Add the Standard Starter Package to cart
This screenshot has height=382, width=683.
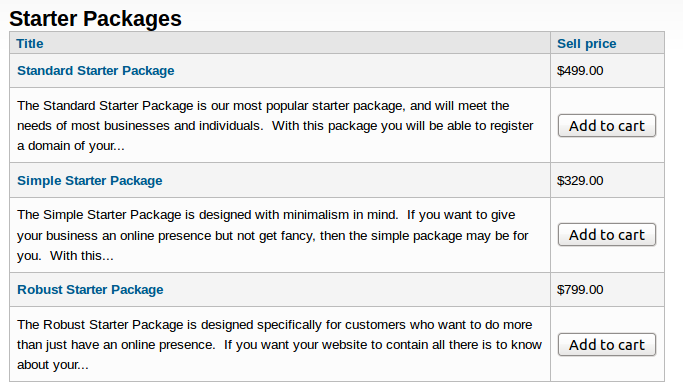click(607, 126)
